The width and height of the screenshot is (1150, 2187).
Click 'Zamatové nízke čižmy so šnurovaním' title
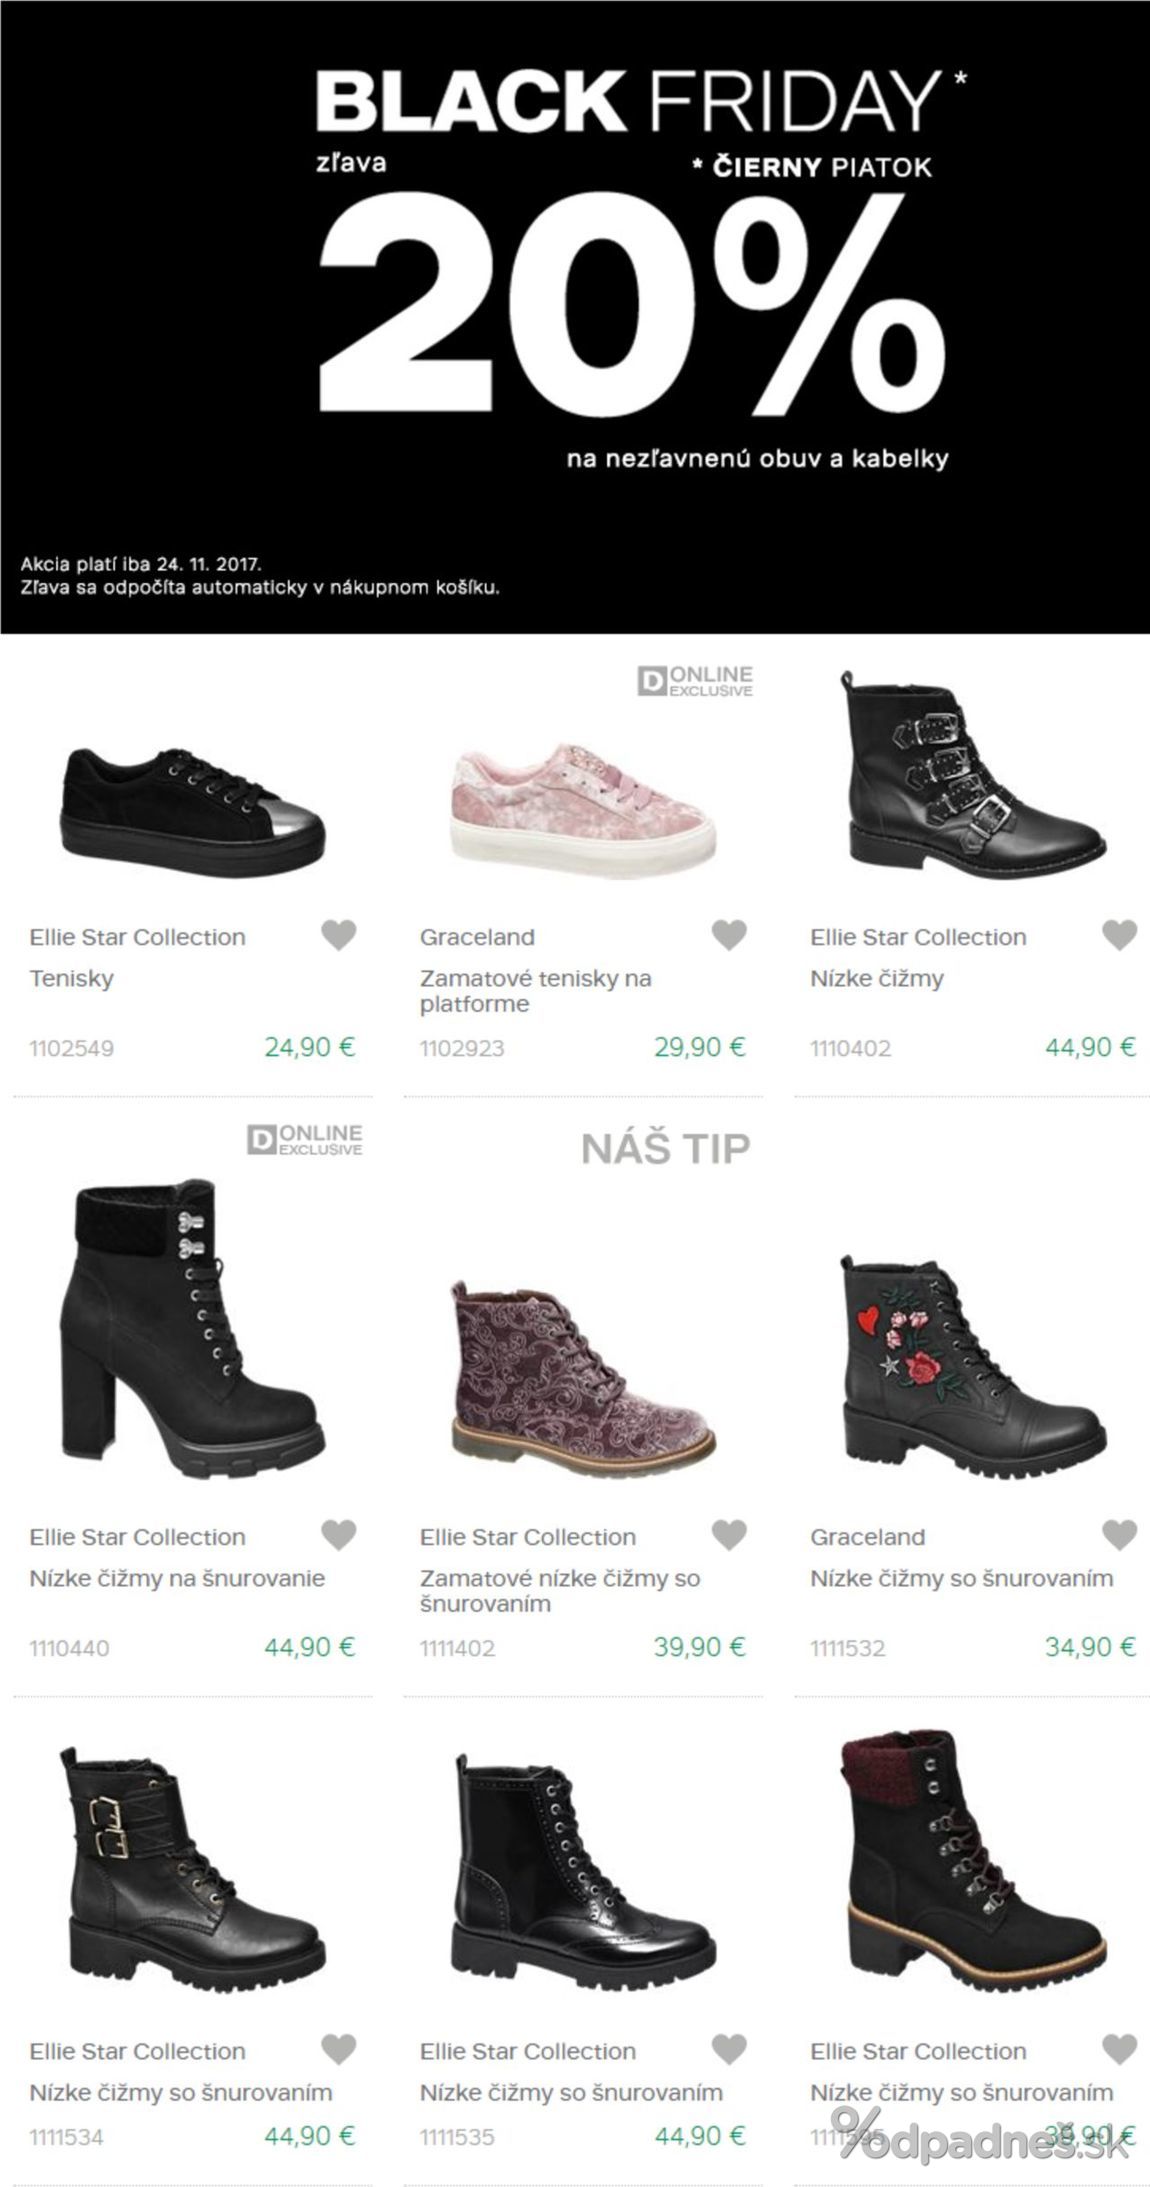pyautogui.click(x=559, y=1590)
